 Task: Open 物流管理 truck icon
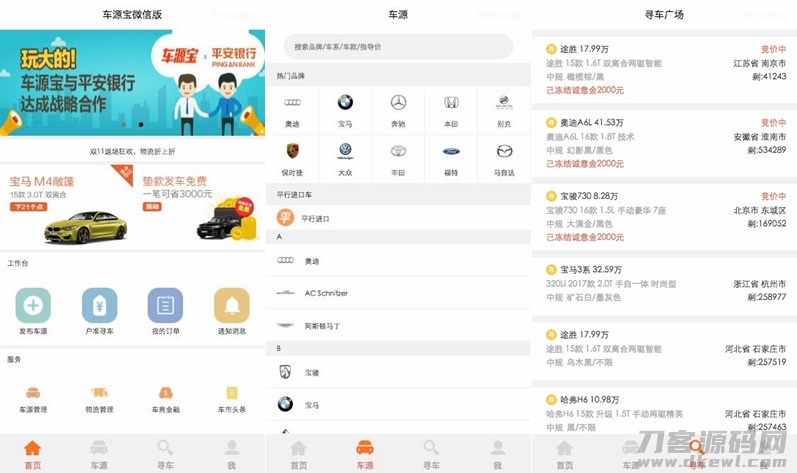(99, 393)
